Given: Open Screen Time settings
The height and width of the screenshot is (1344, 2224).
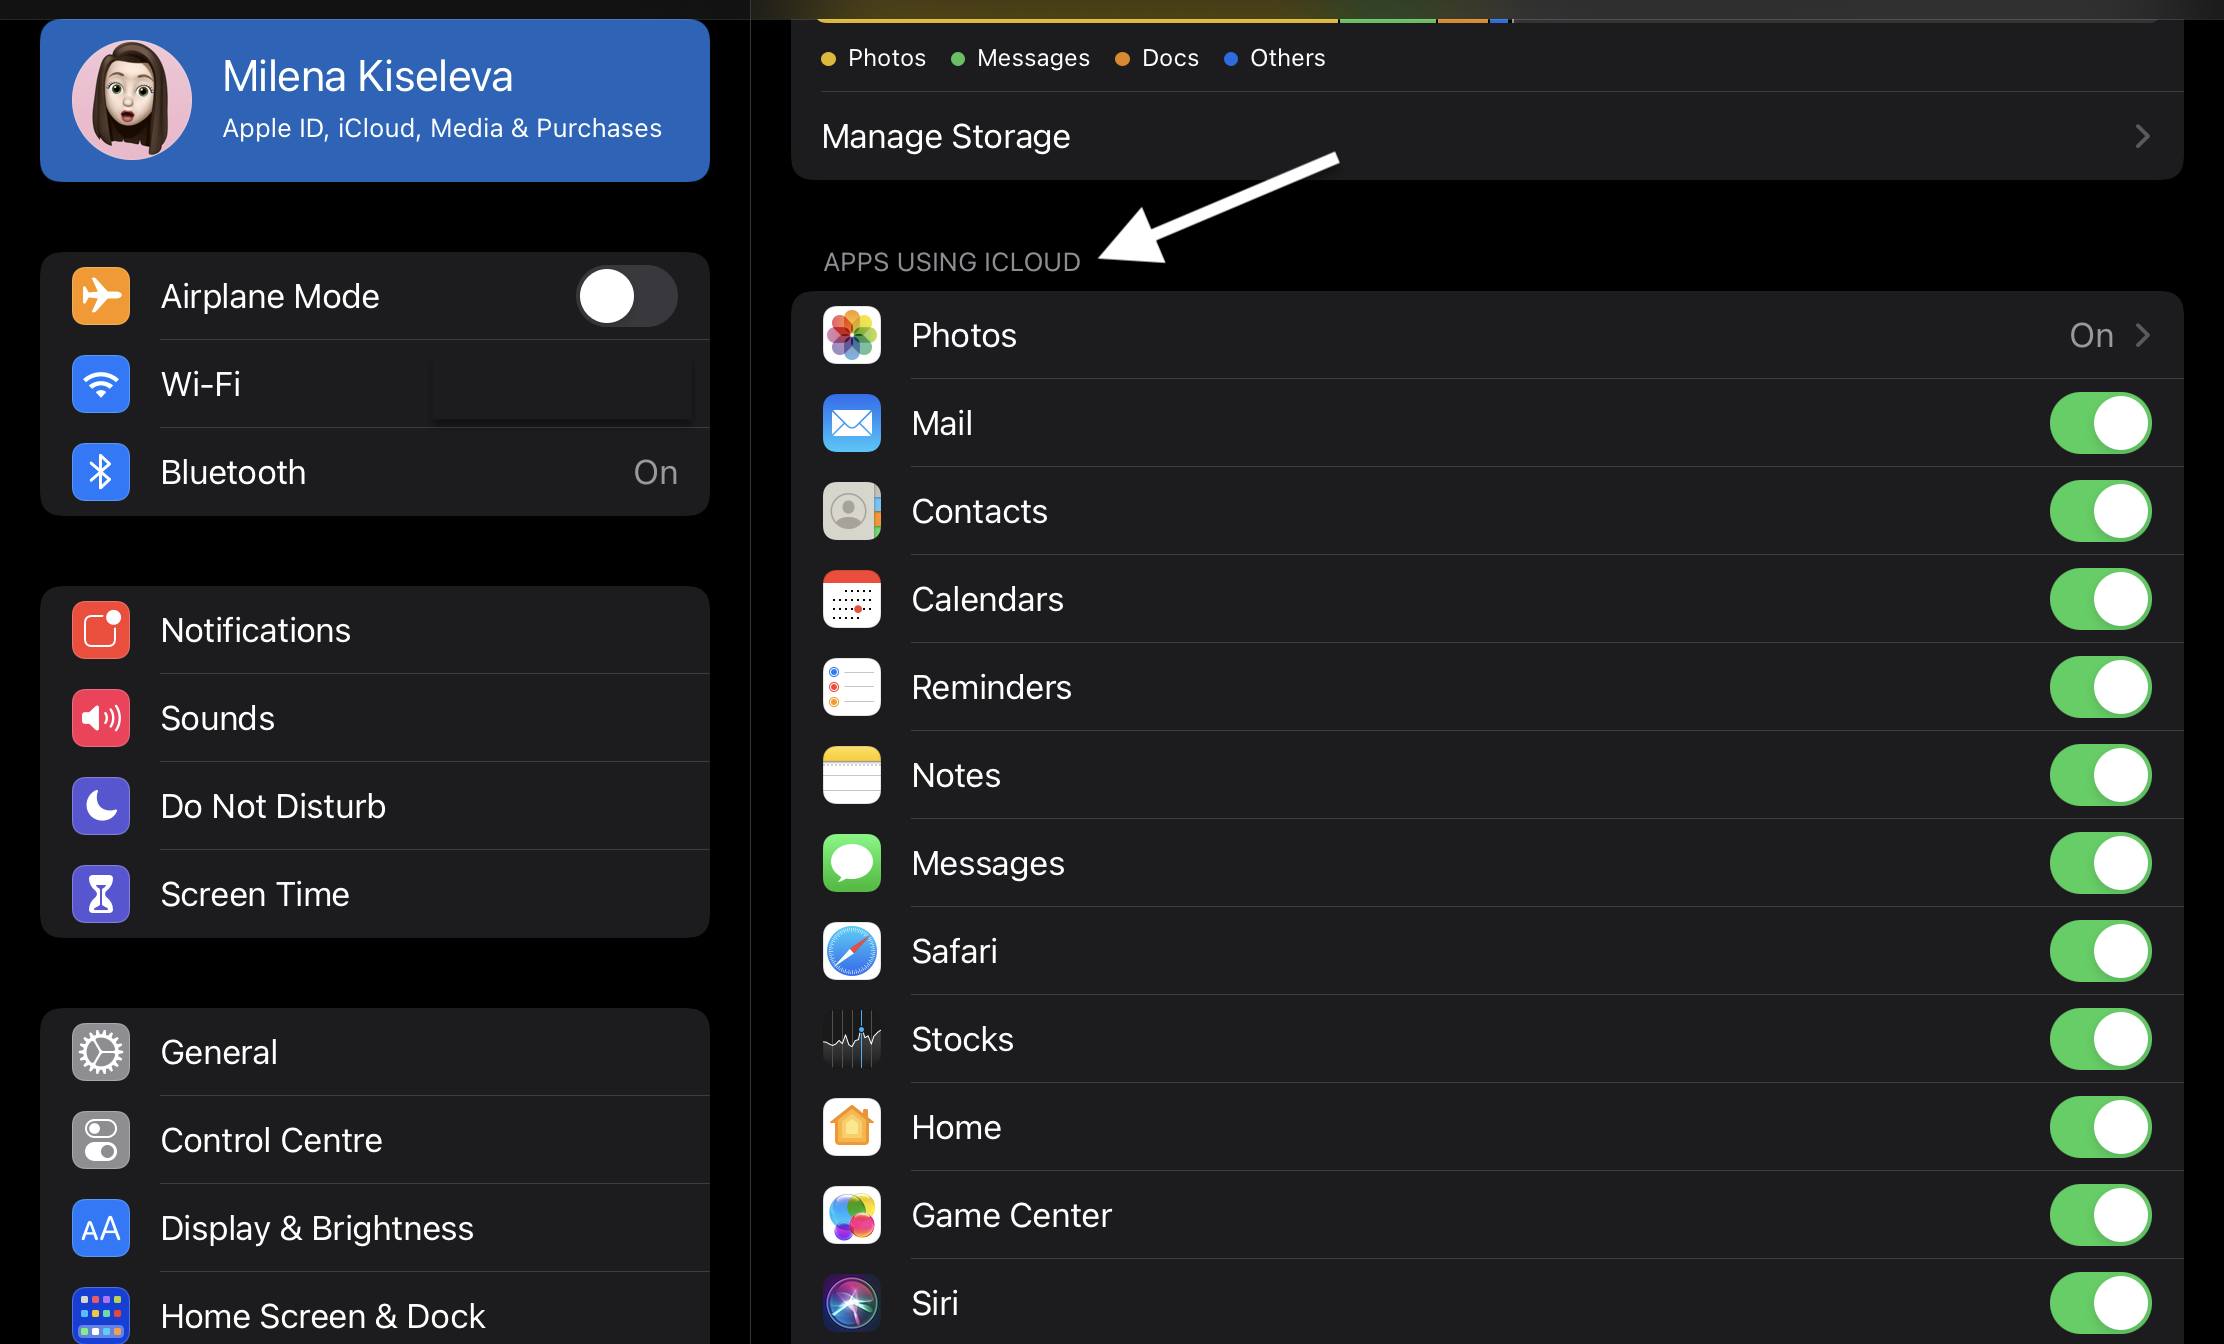Looking at the screenshot, I should (375, 894).
